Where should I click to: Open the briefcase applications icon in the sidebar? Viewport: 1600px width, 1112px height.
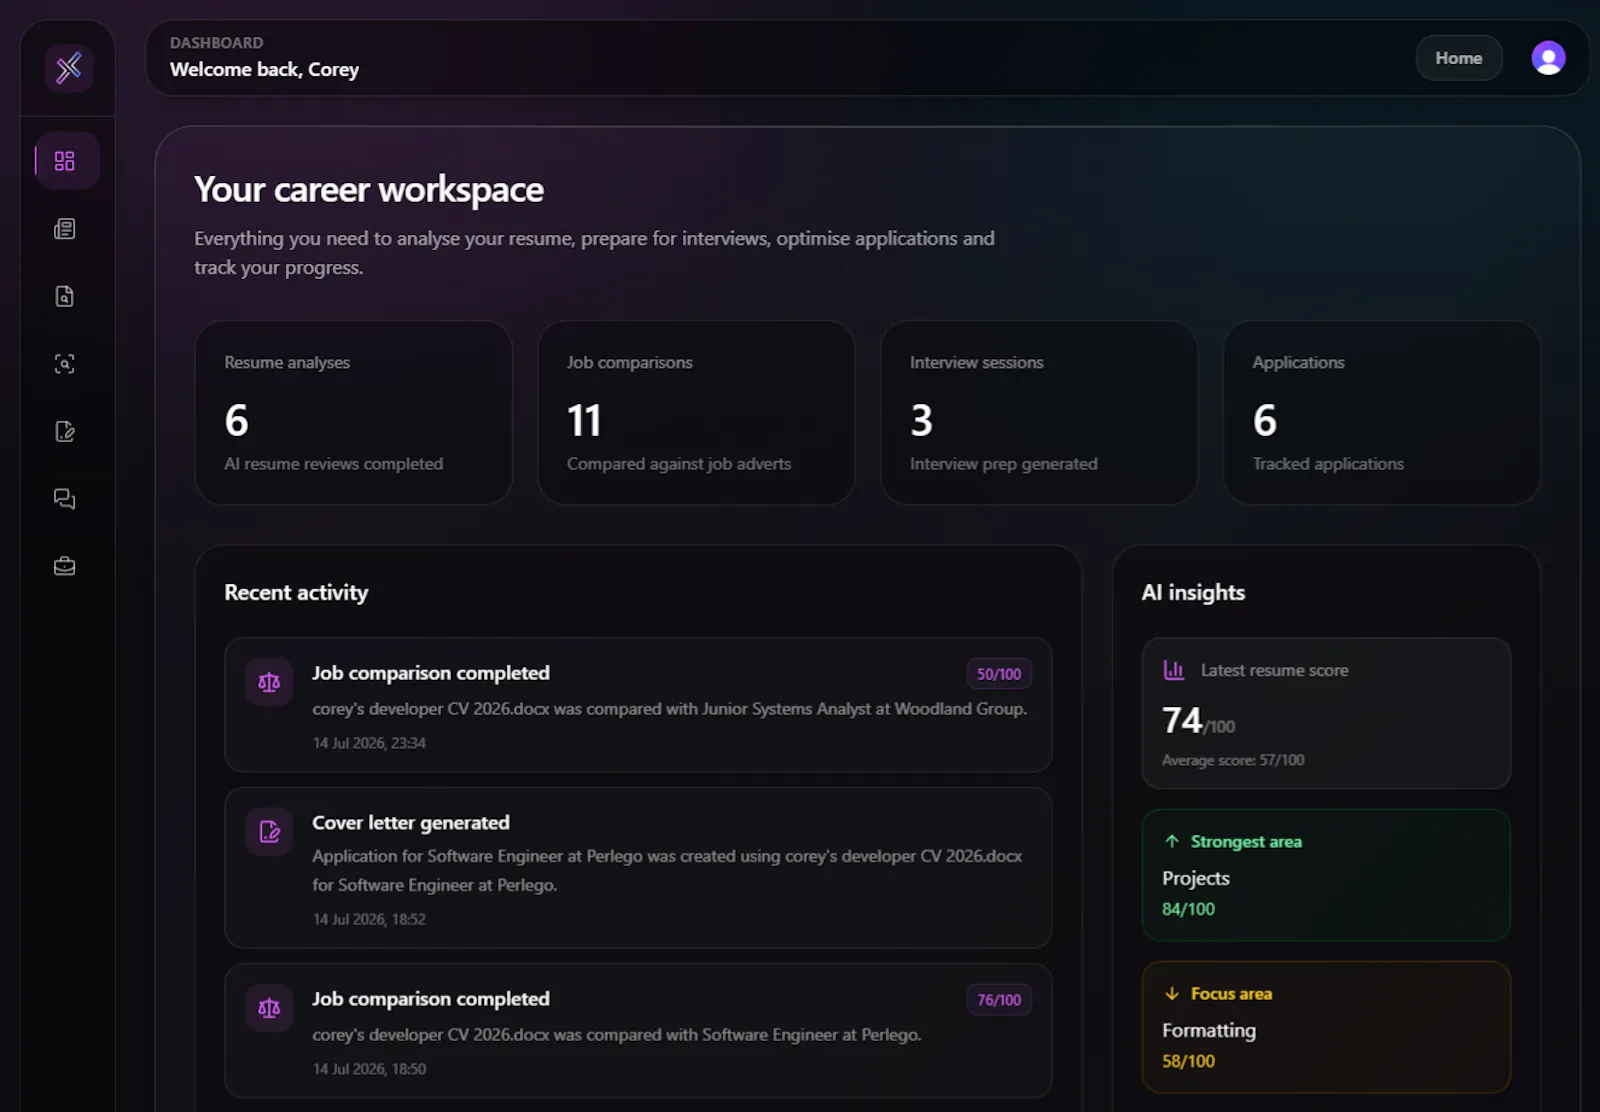(x=65, y=566)
